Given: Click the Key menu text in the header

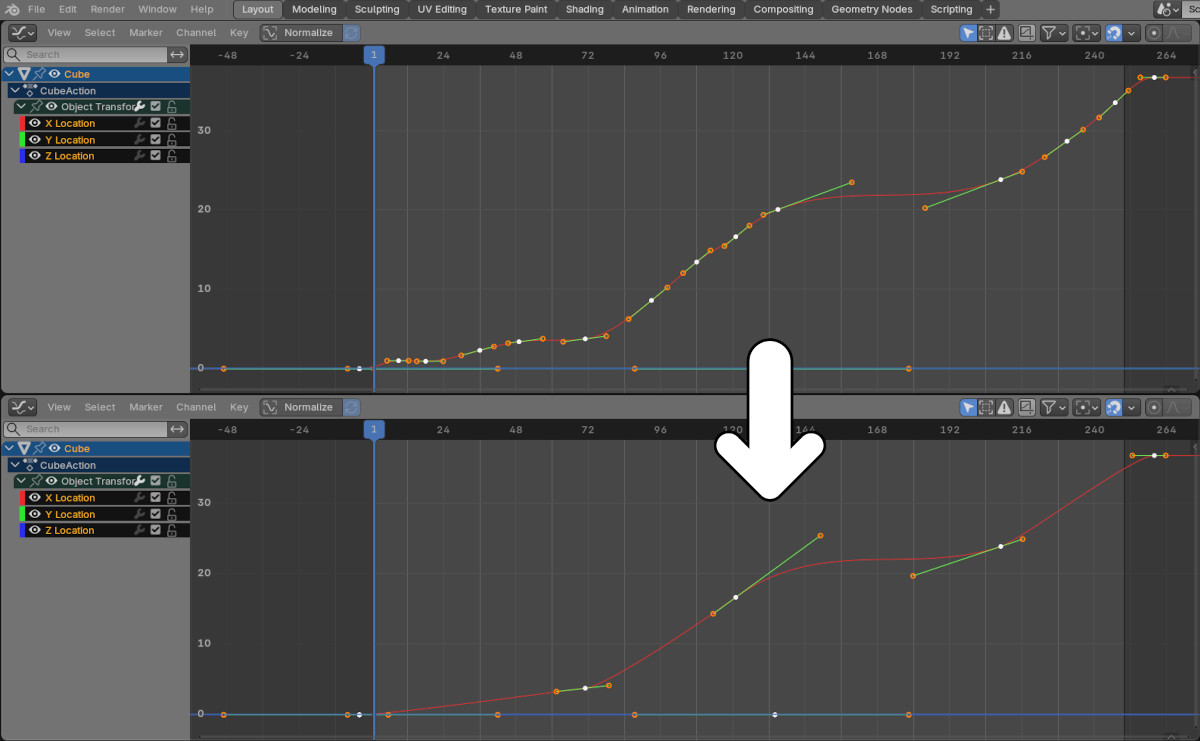Looking at the screenshot, I should coord(239,32).
